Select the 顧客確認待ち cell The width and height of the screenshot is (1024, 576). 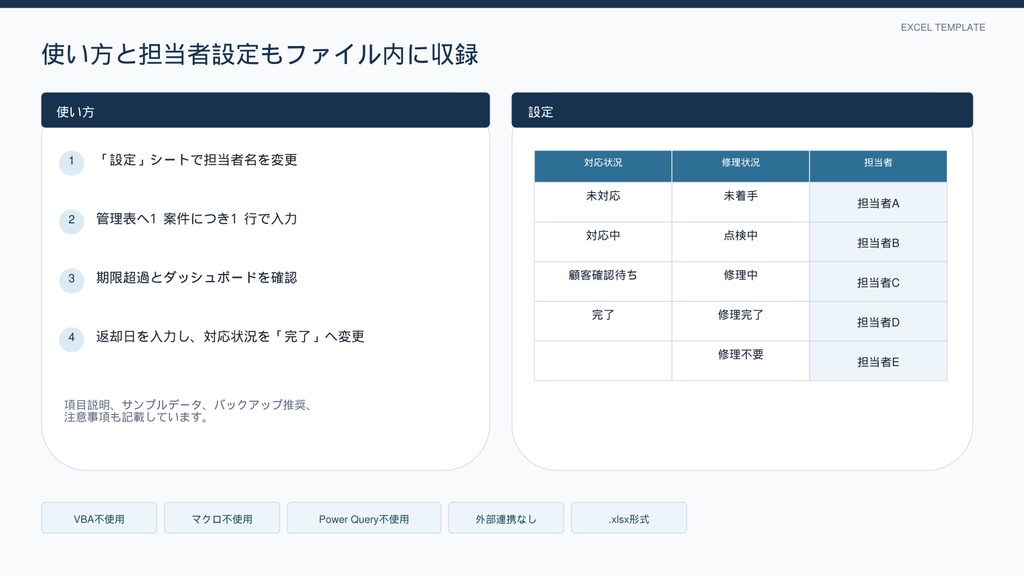click(603, 281)
